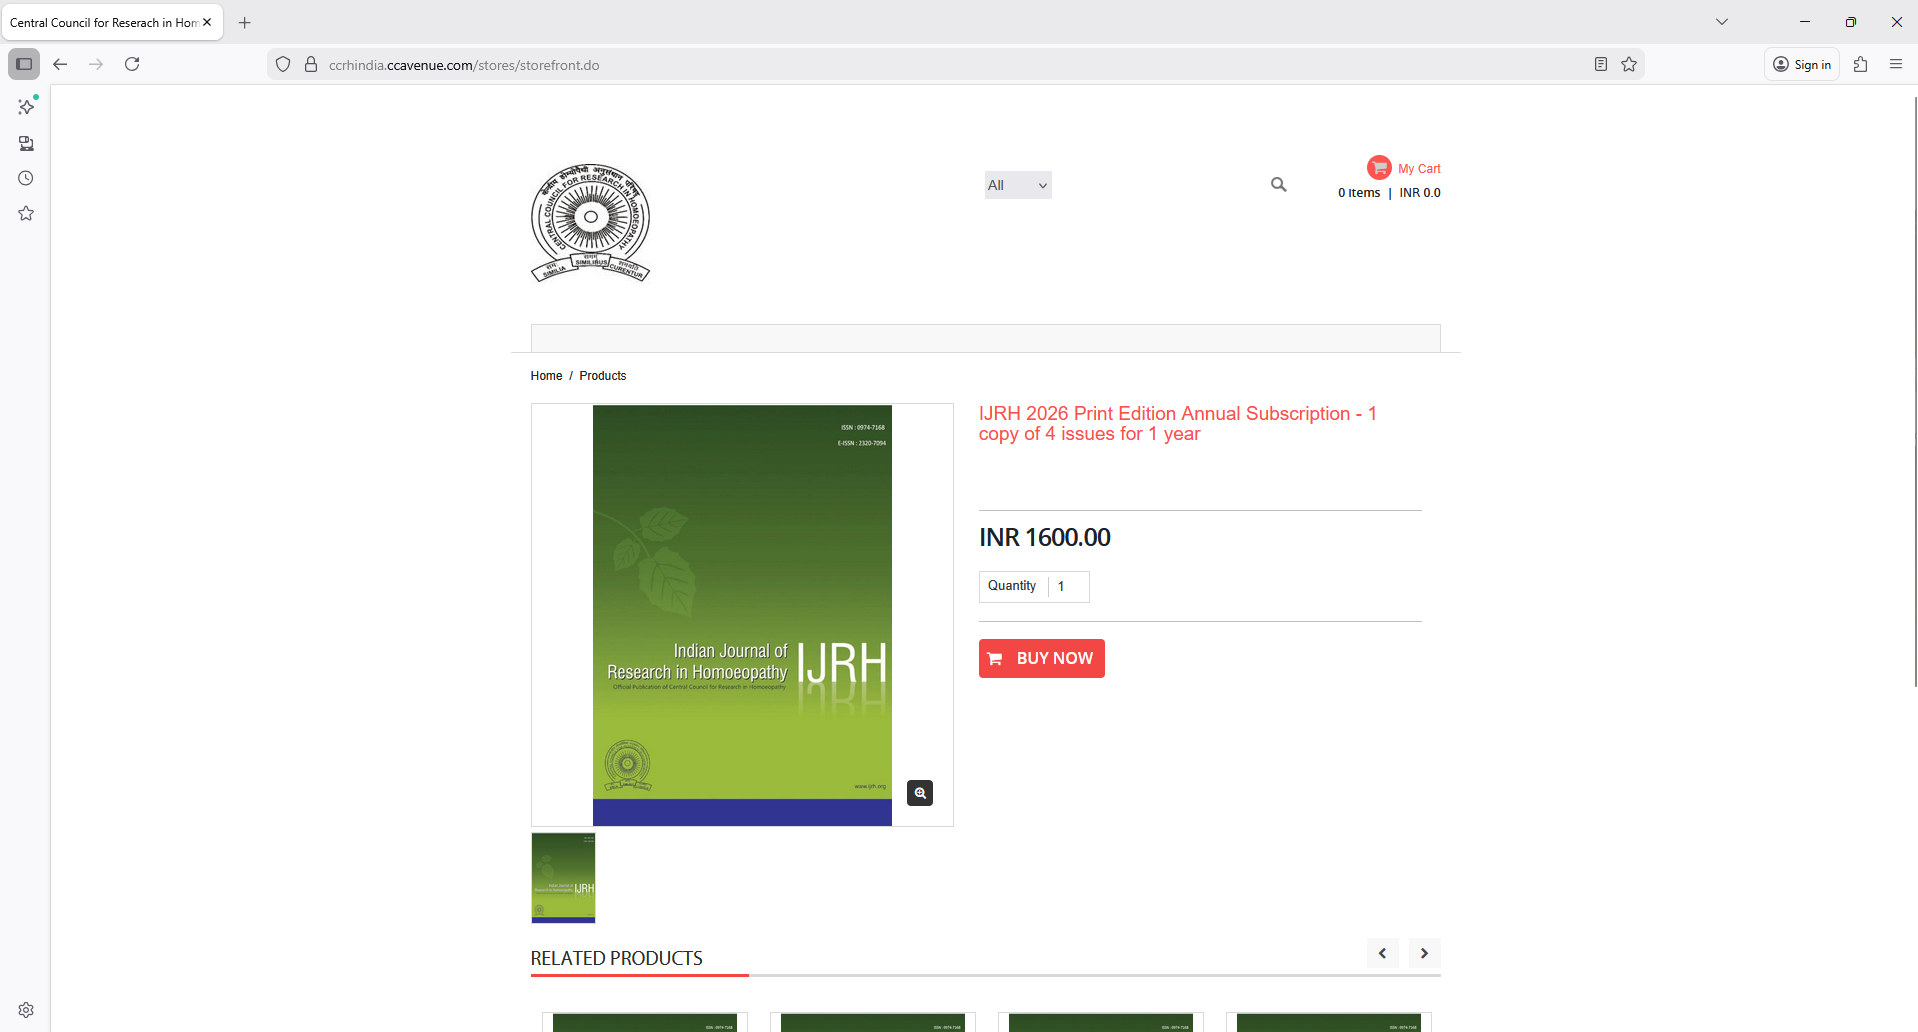Viewport: 1918px width, 1032px height.
Task: Click the Quantity input field
Action: click(x=1068, y=587)
